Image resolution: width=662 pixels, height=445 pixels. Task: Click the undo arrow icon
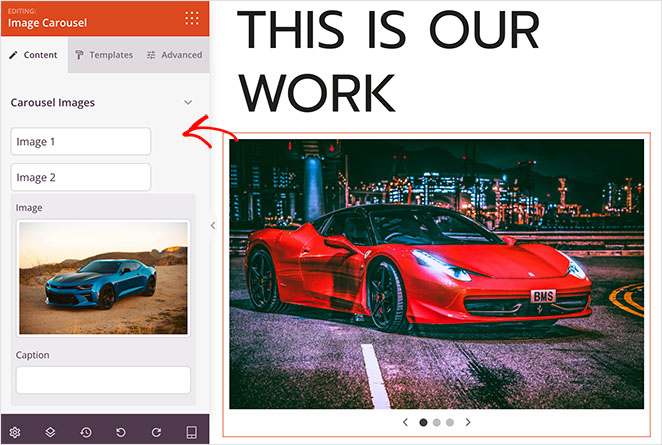pos(121,432)
